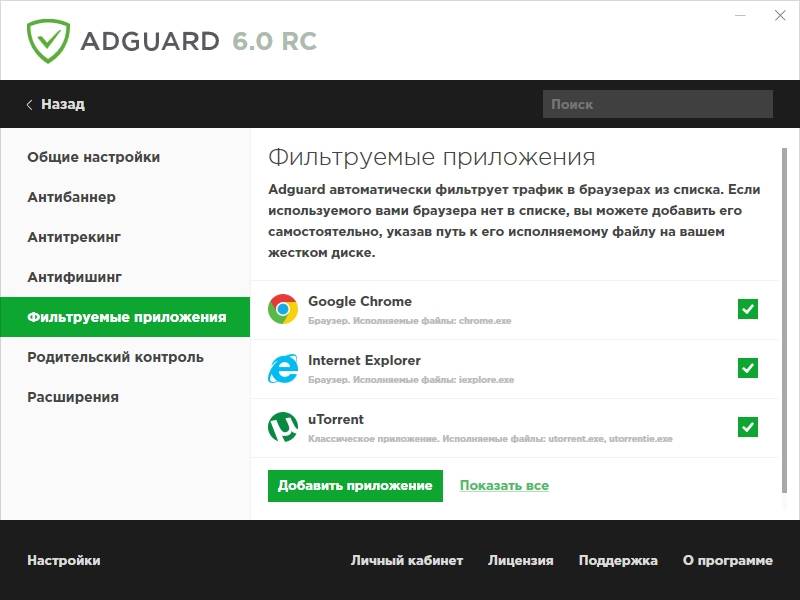Go to Антитрекинг settings
This screenshot has width=800, height=600.
click(x=74, y=237)
